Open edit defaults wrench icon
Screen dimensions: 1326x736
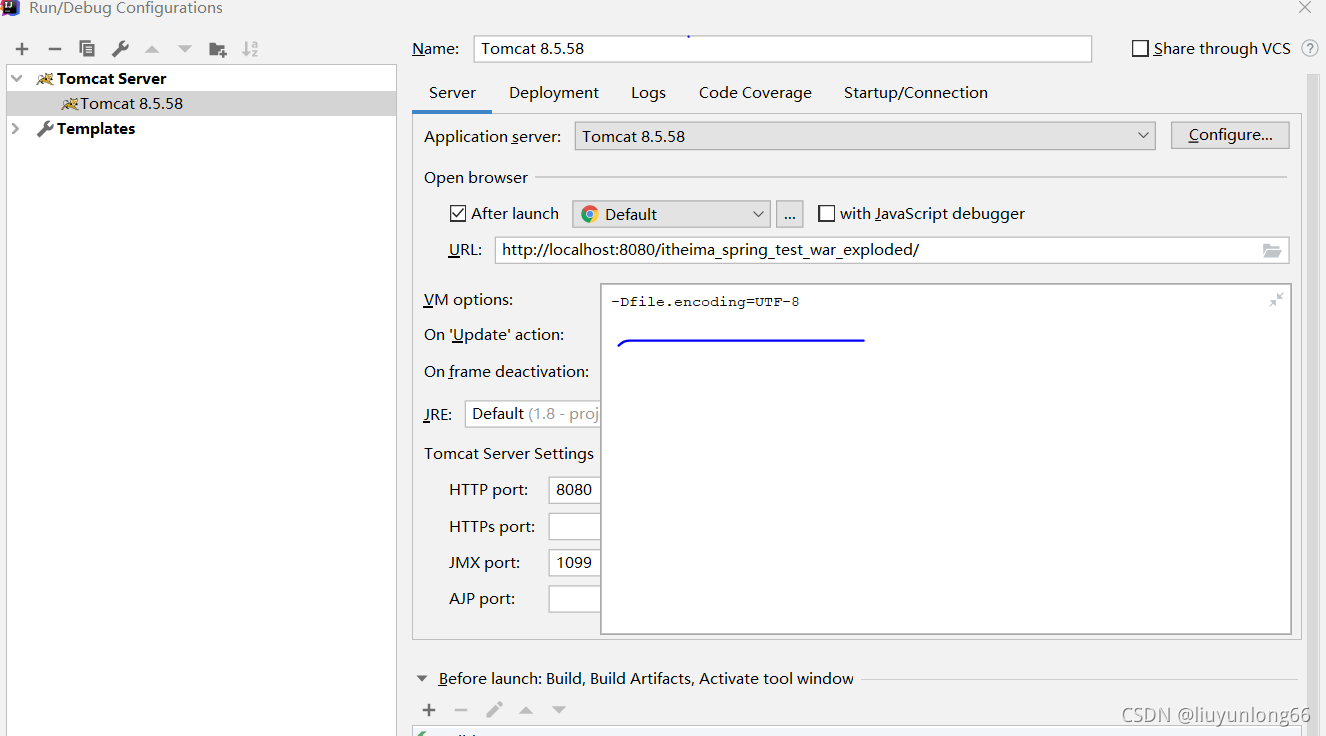pos(120,49)
